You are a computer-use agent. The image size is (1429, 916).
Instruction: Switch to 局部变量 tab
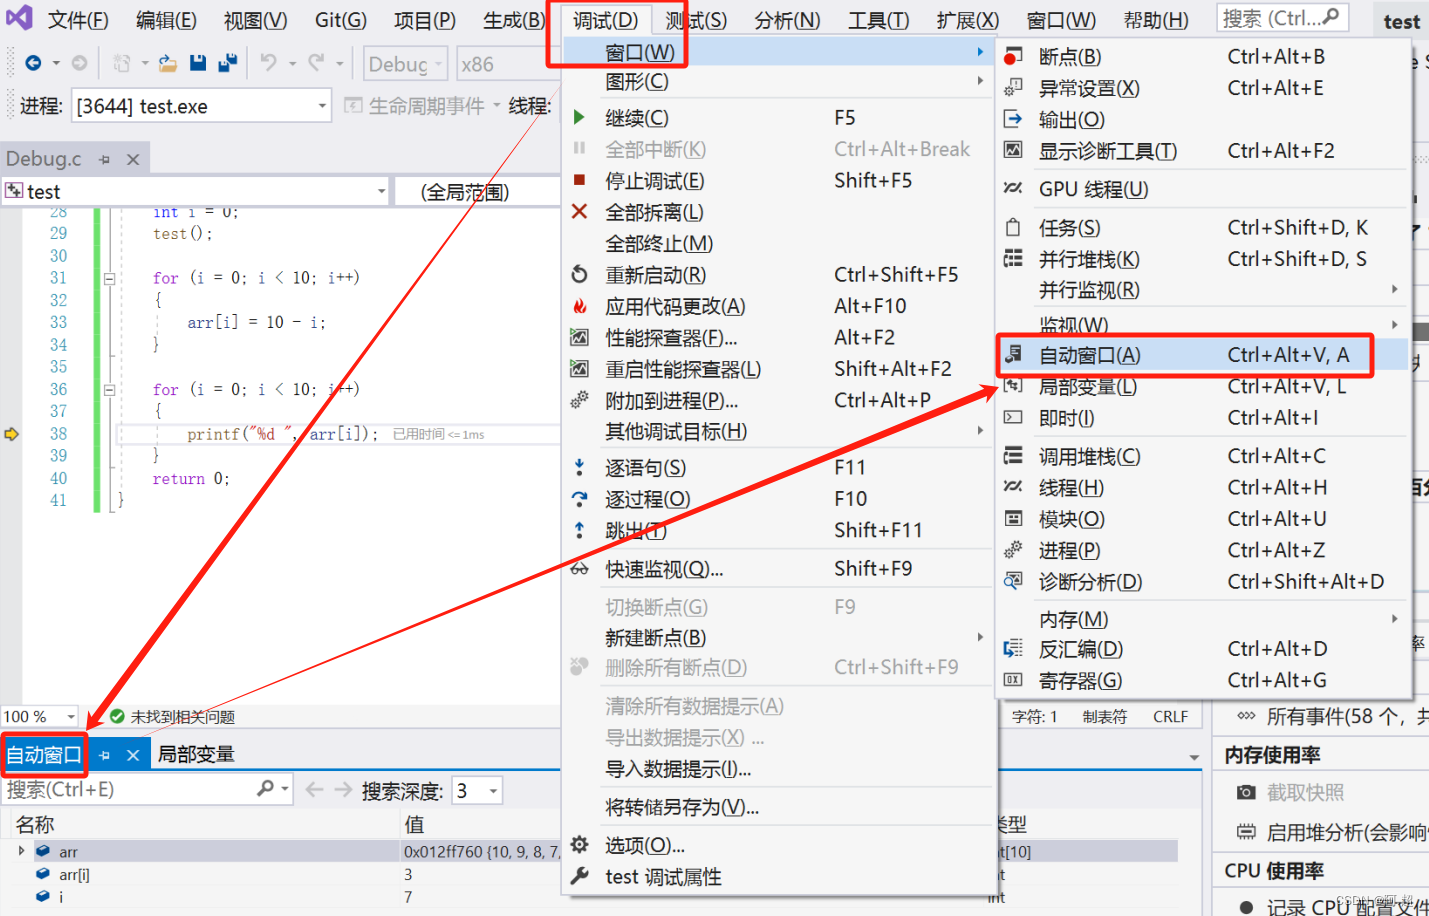pos(196,755)
